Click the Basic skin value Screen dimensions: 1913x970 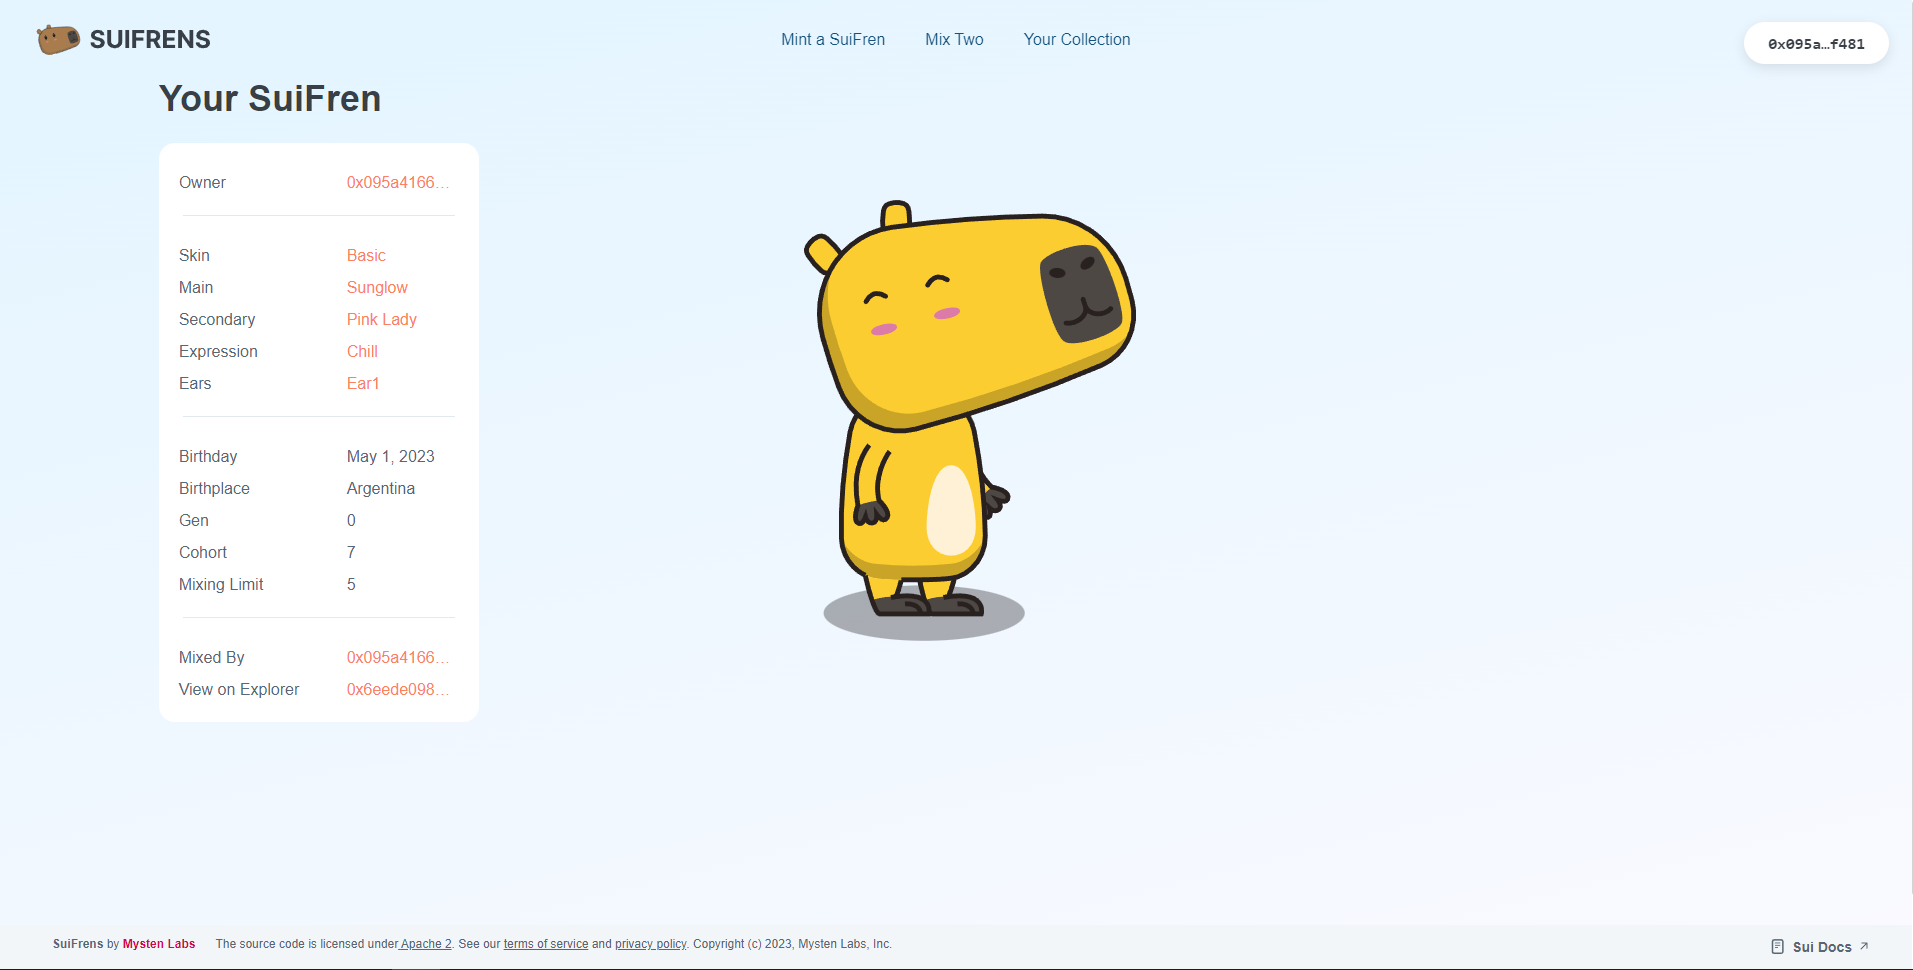click(366, 256)
